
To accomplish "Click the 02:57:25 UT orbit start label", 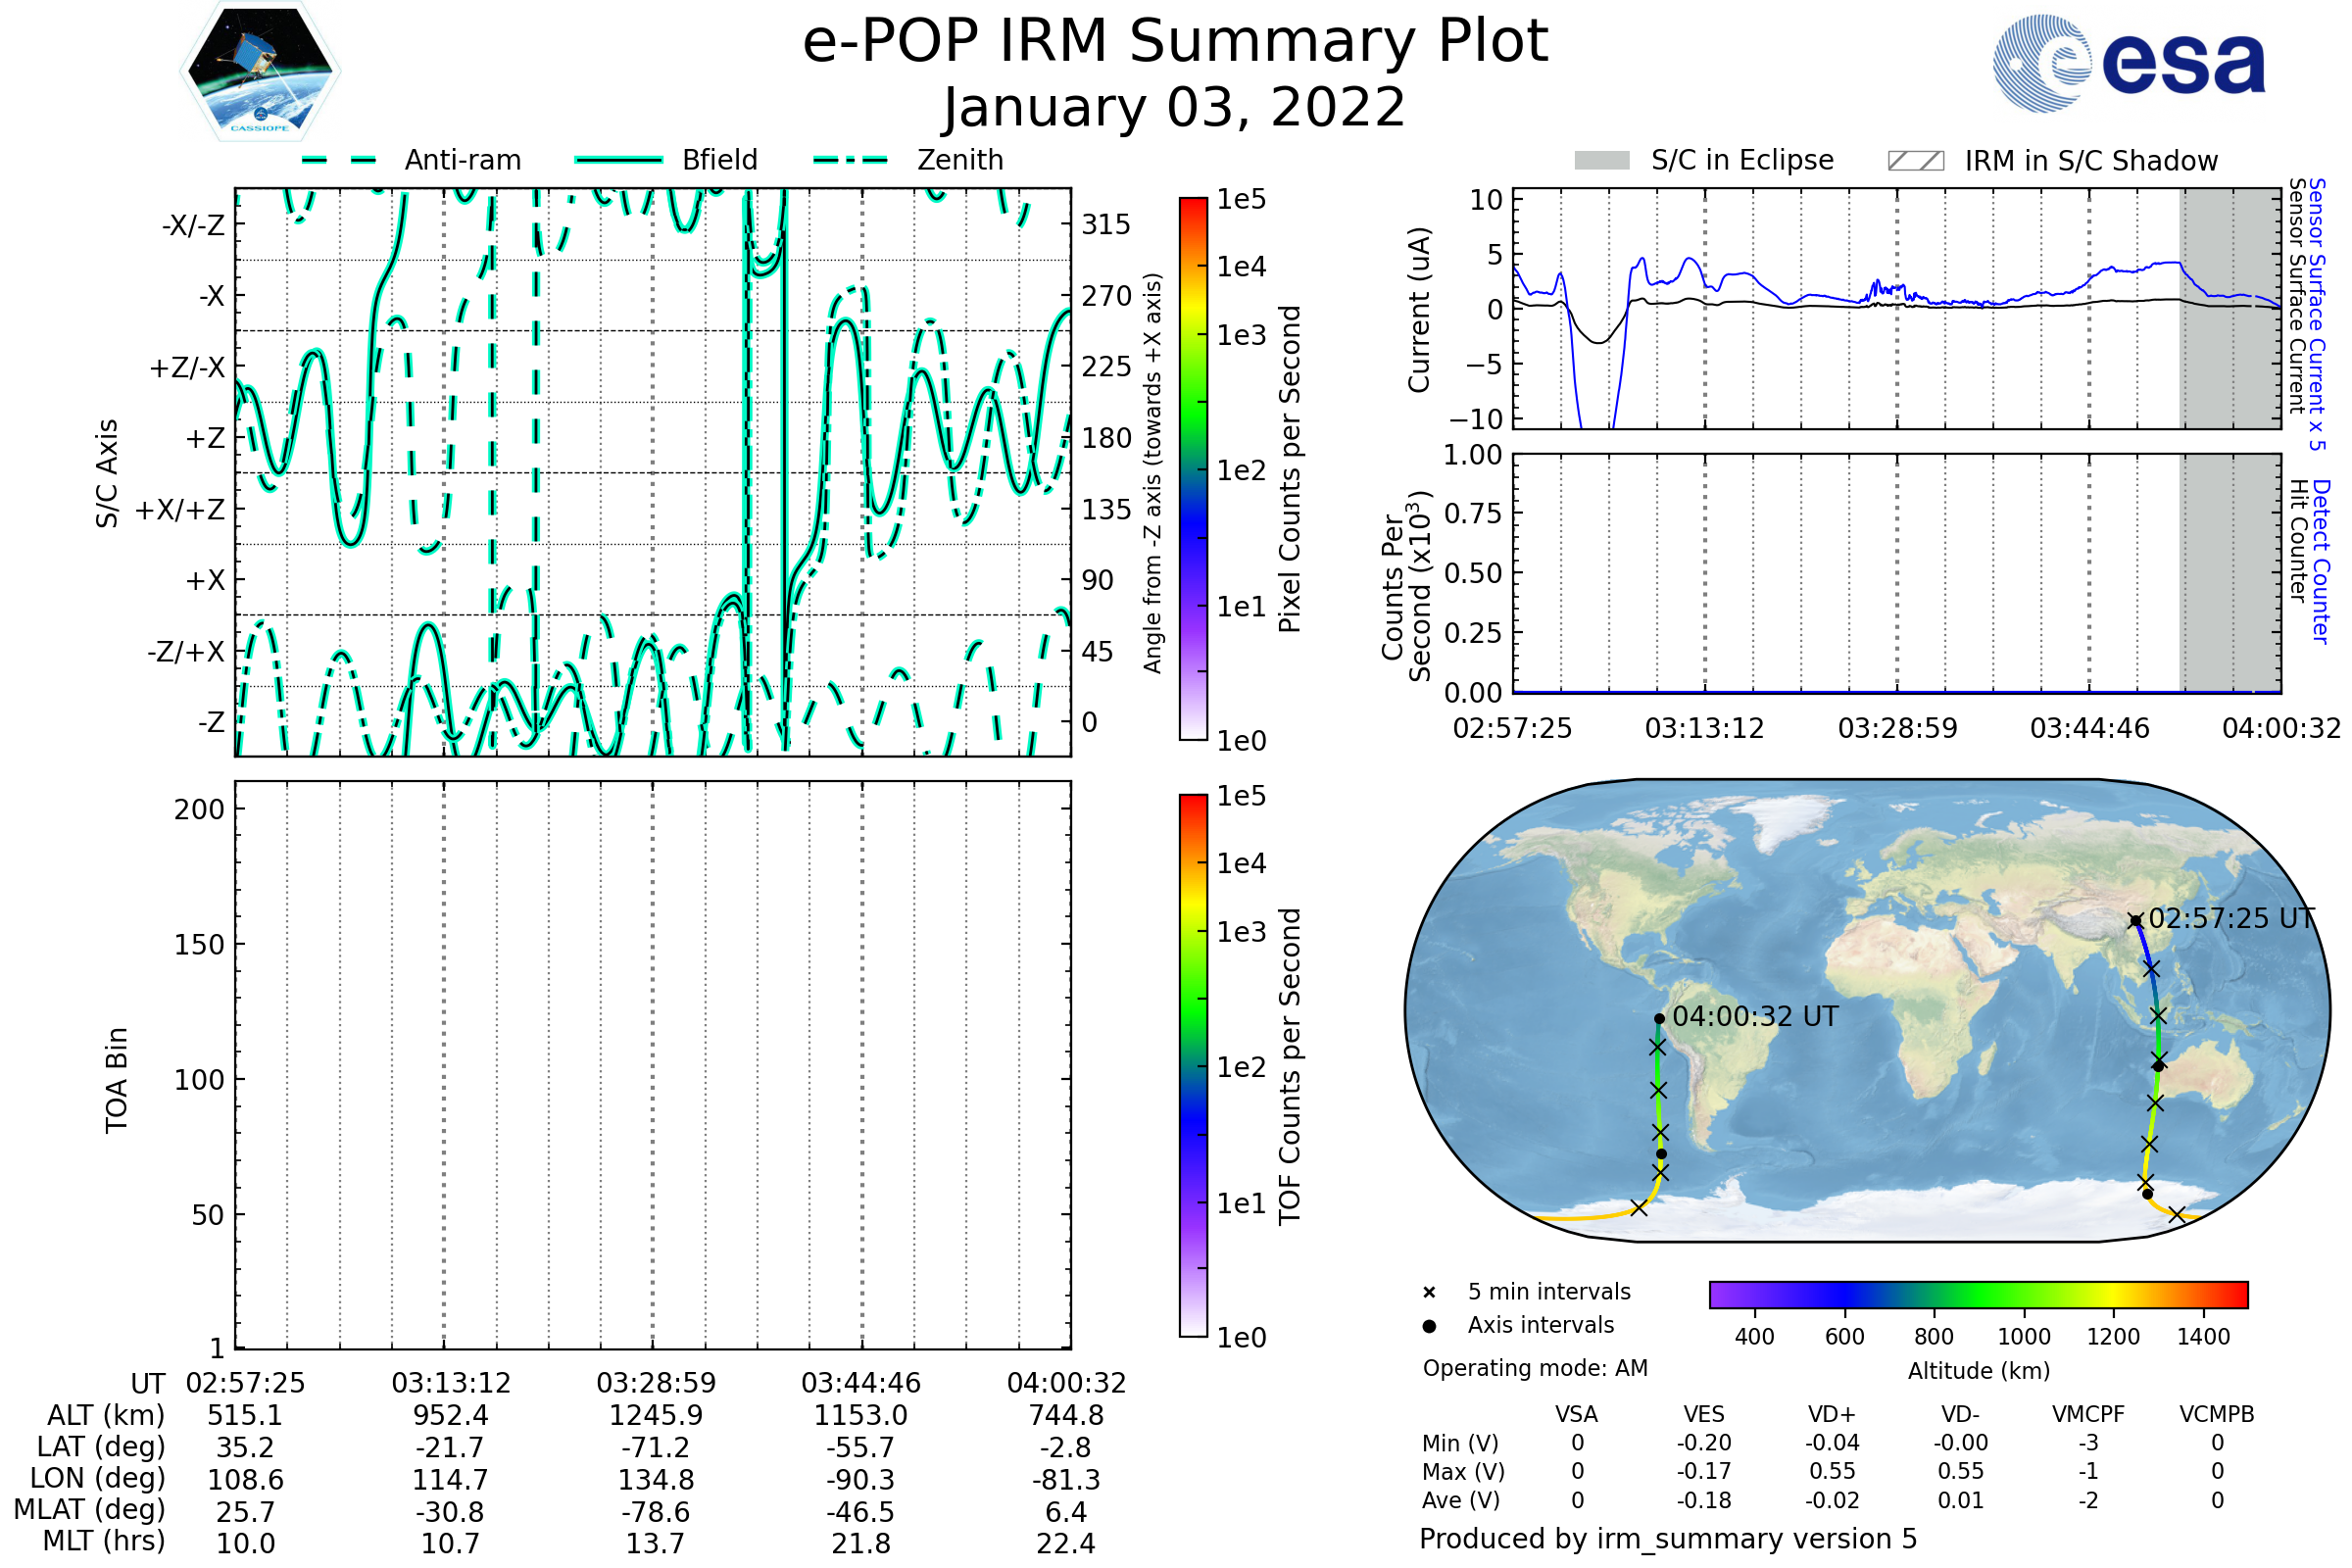I will (x=2231, y=919).
